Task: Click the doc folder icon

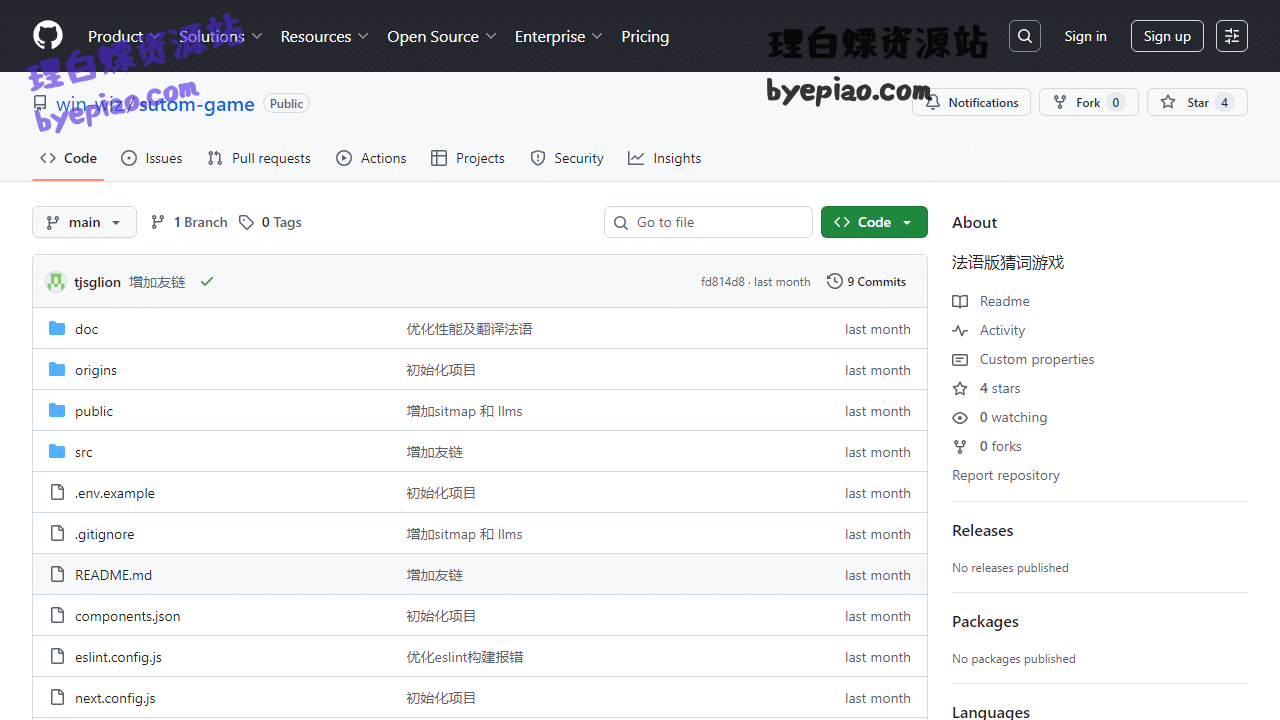Action: click(x=57, y=329)
